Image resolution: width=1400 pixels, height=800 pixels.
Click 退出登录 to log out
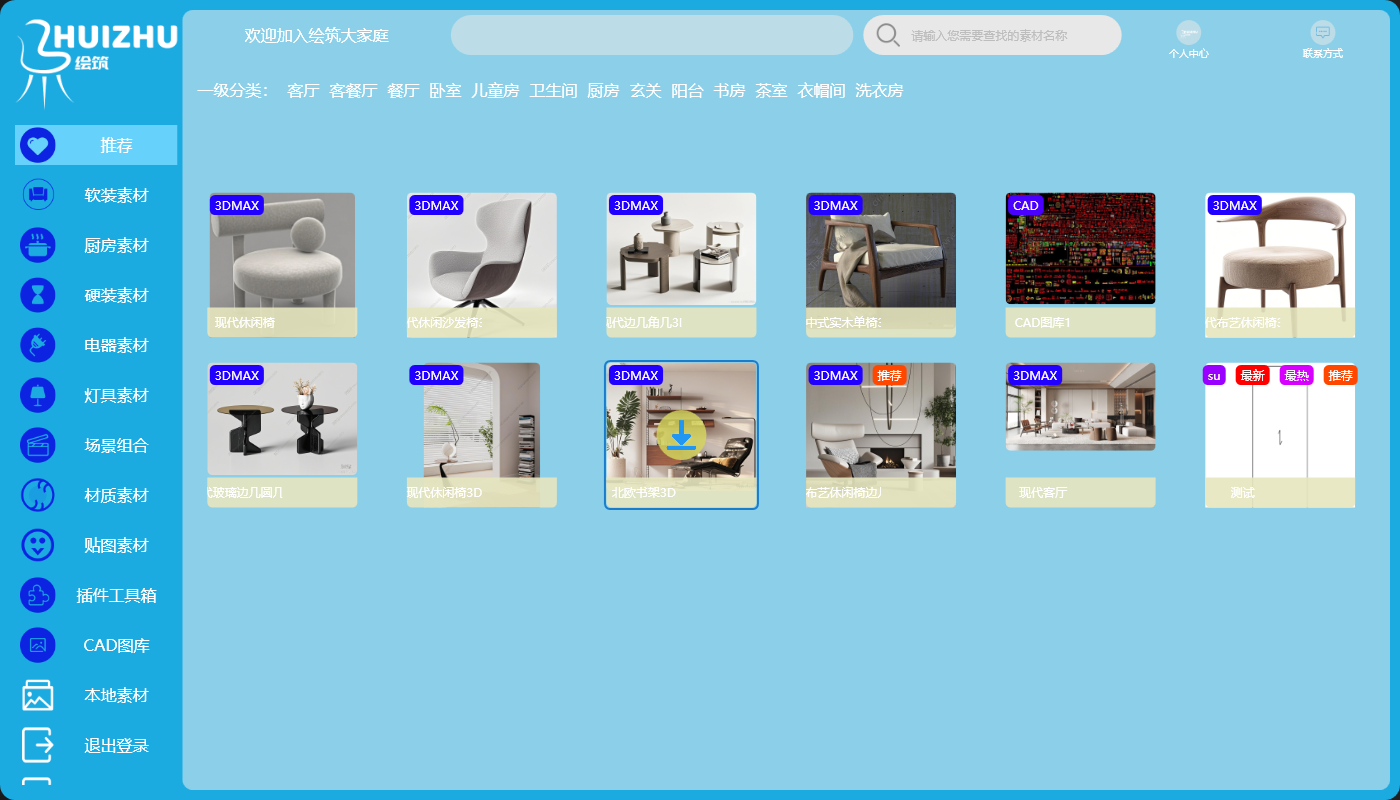(x=116, y=745)
